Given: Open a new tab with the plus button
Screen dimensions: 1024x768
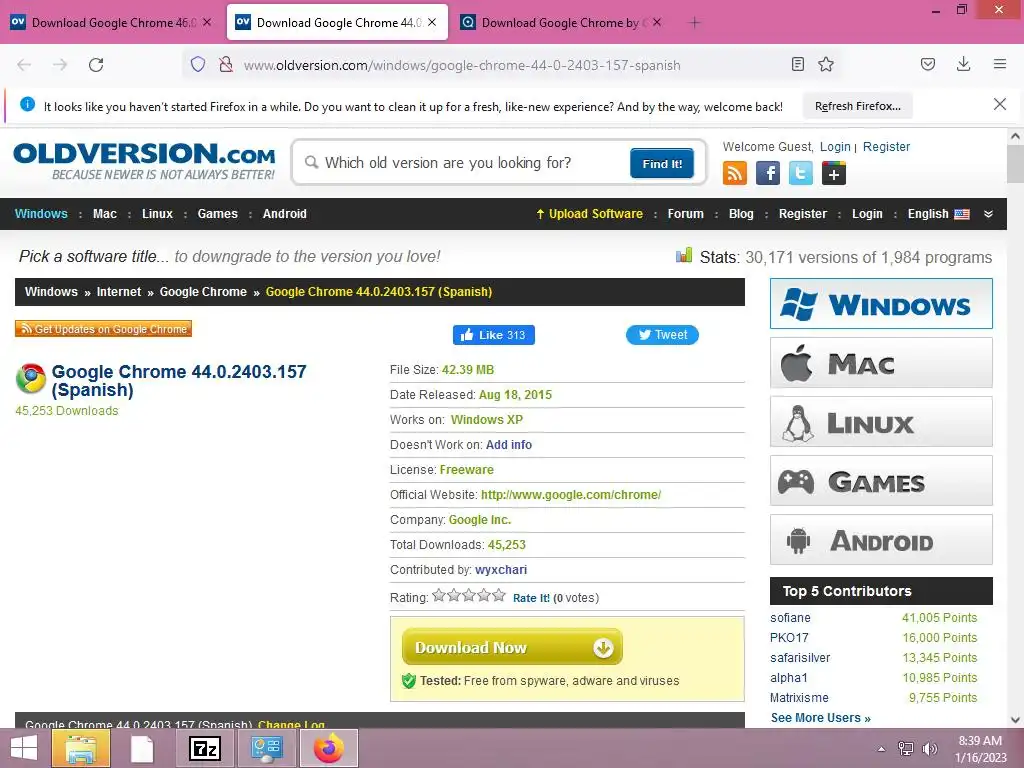Looking at the screenshot, I should click(x=694, y=23).
